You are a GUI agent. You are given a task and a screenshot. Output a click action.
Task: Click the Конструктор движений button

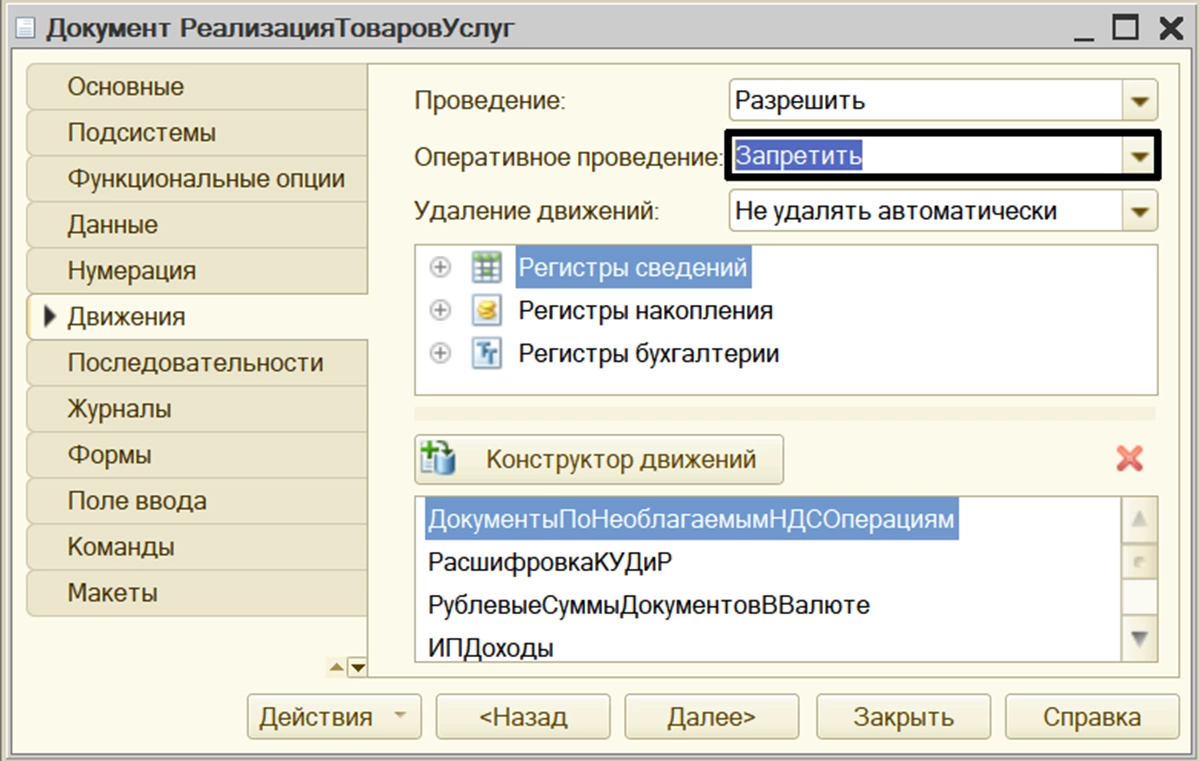coord(599,460)
